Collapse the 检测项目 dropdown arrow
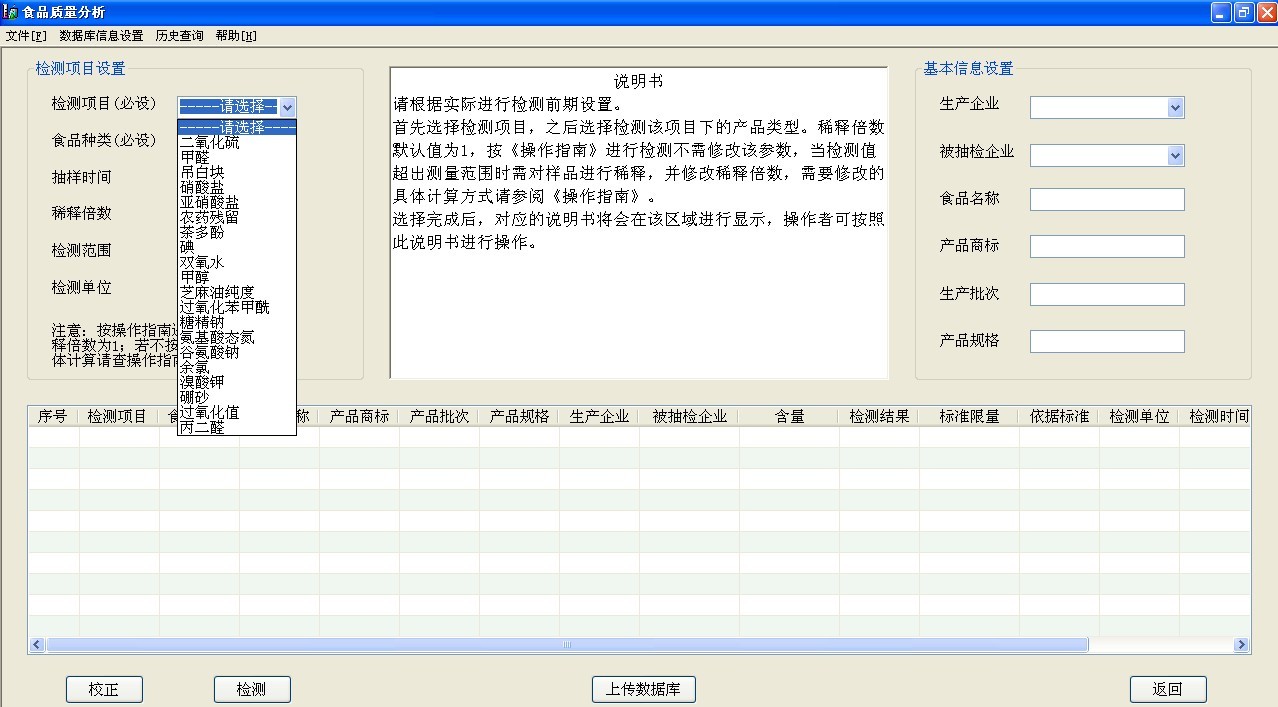Screen dimensions: 1278x707 [x=287, y=107]
